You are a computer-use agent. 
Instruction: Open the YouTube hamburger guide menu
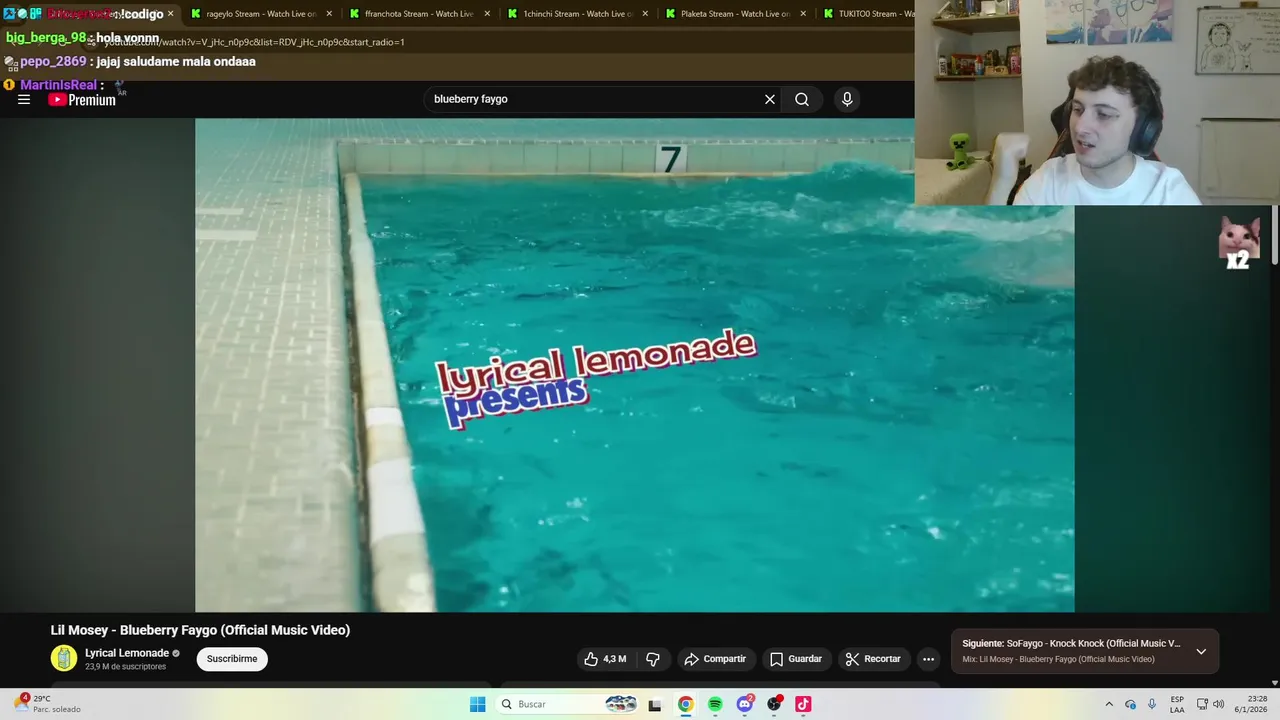point(24,99)
